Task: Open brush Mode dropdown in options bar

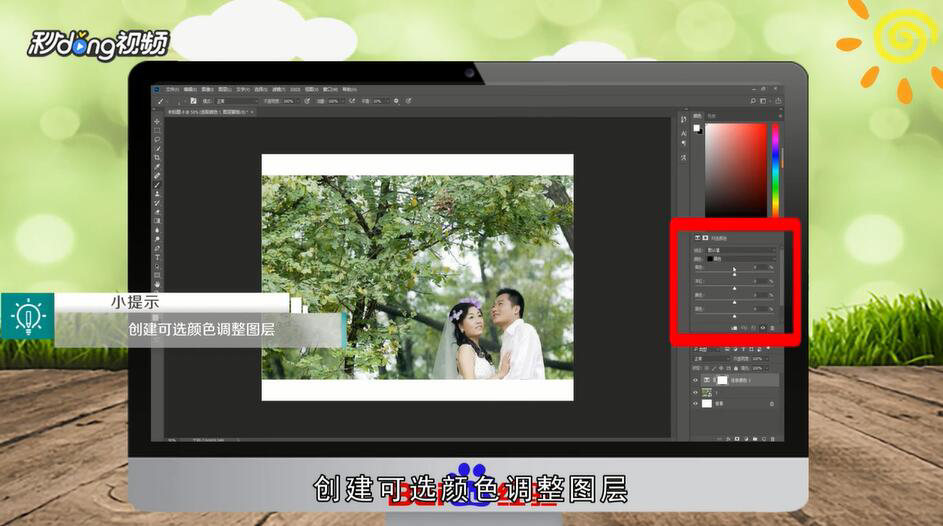Action: coord(236,101)
